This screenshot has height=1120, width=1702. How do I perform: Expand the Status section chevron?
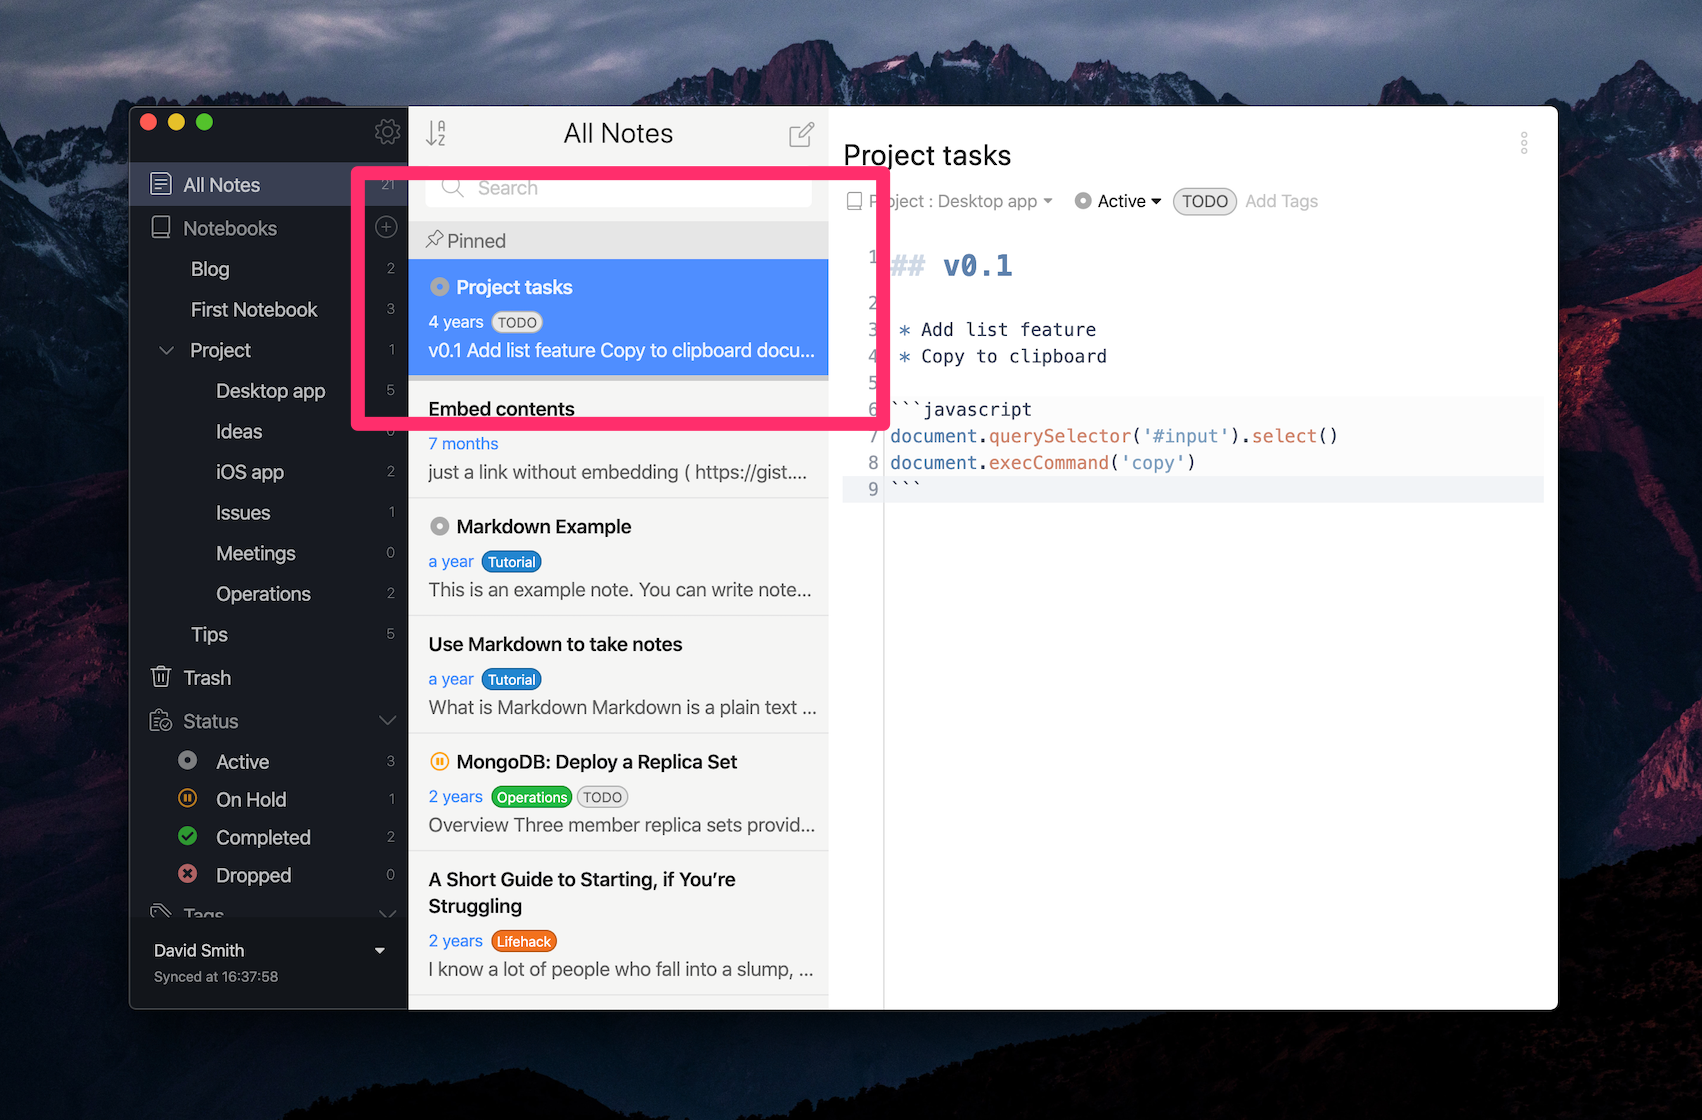[388, 720]
